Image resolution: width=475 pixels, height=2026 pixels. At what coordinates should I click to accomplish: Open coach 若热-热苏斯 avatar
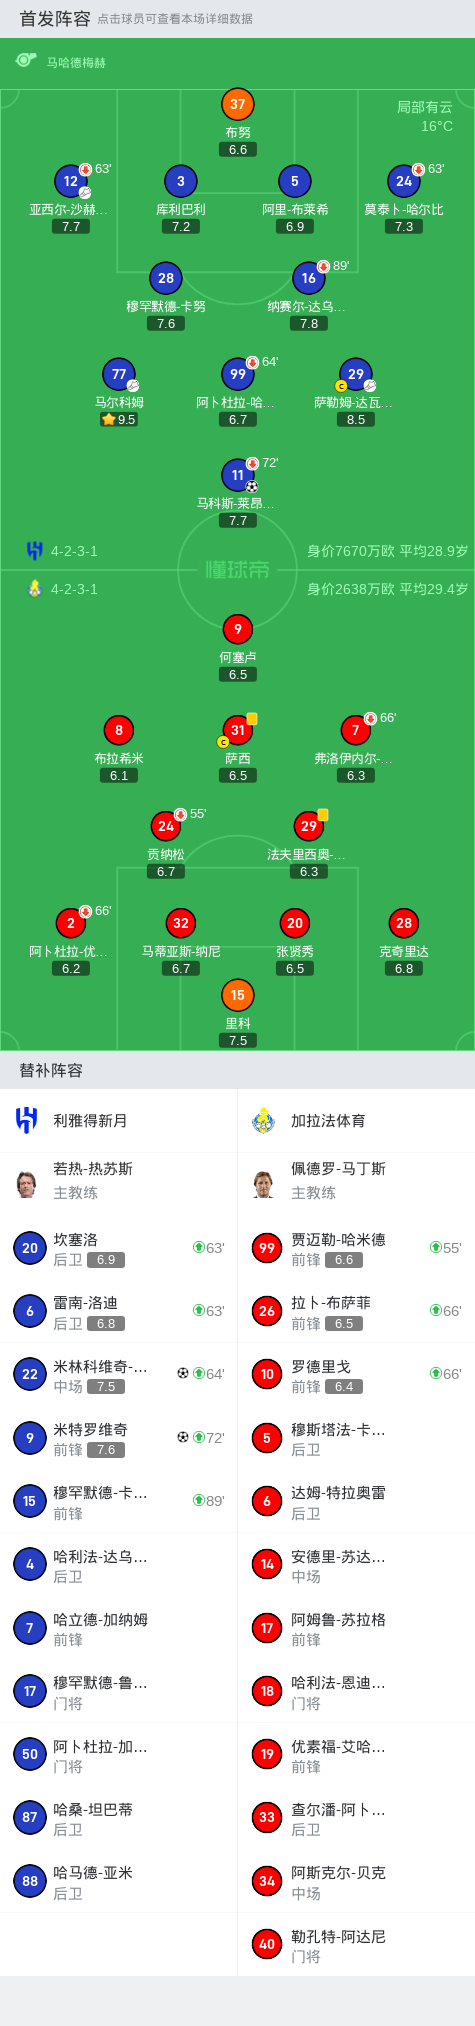point(27,1184)
